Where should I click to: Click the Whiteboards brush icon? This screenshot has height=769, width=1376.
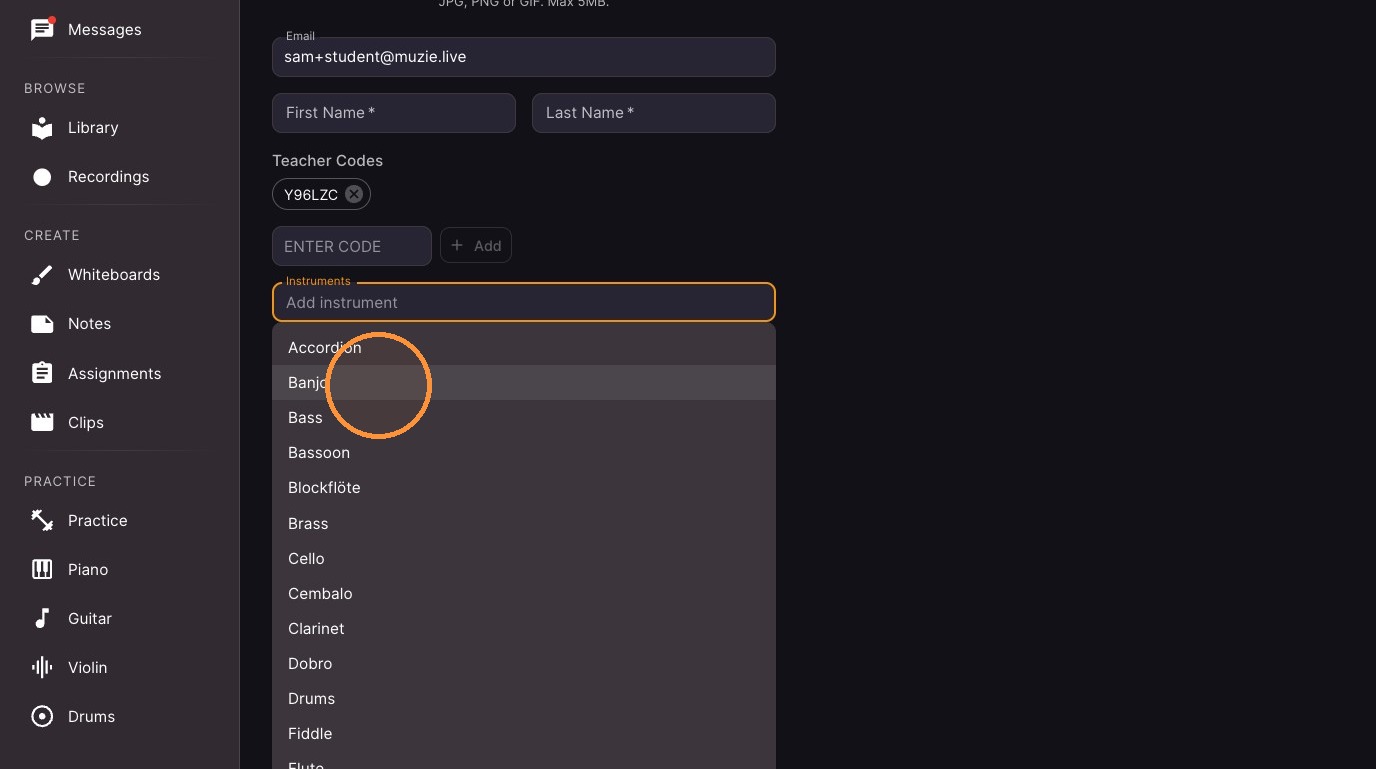click(x=42, y=275)
